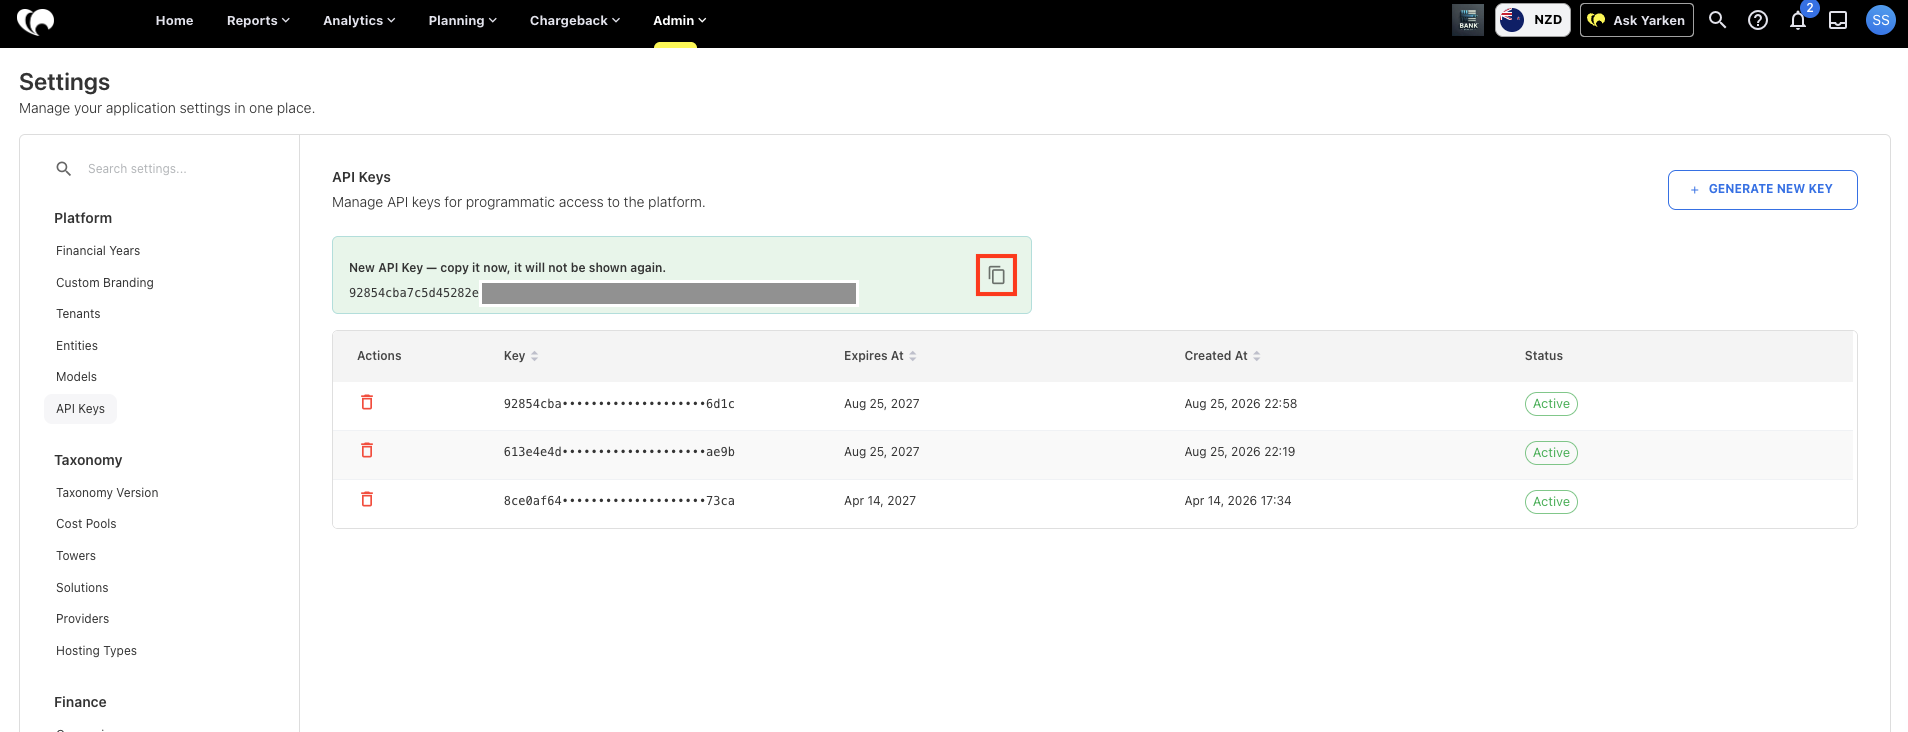Open Financial Years settings
This screenshot has height=732, width=1908.
98,251
